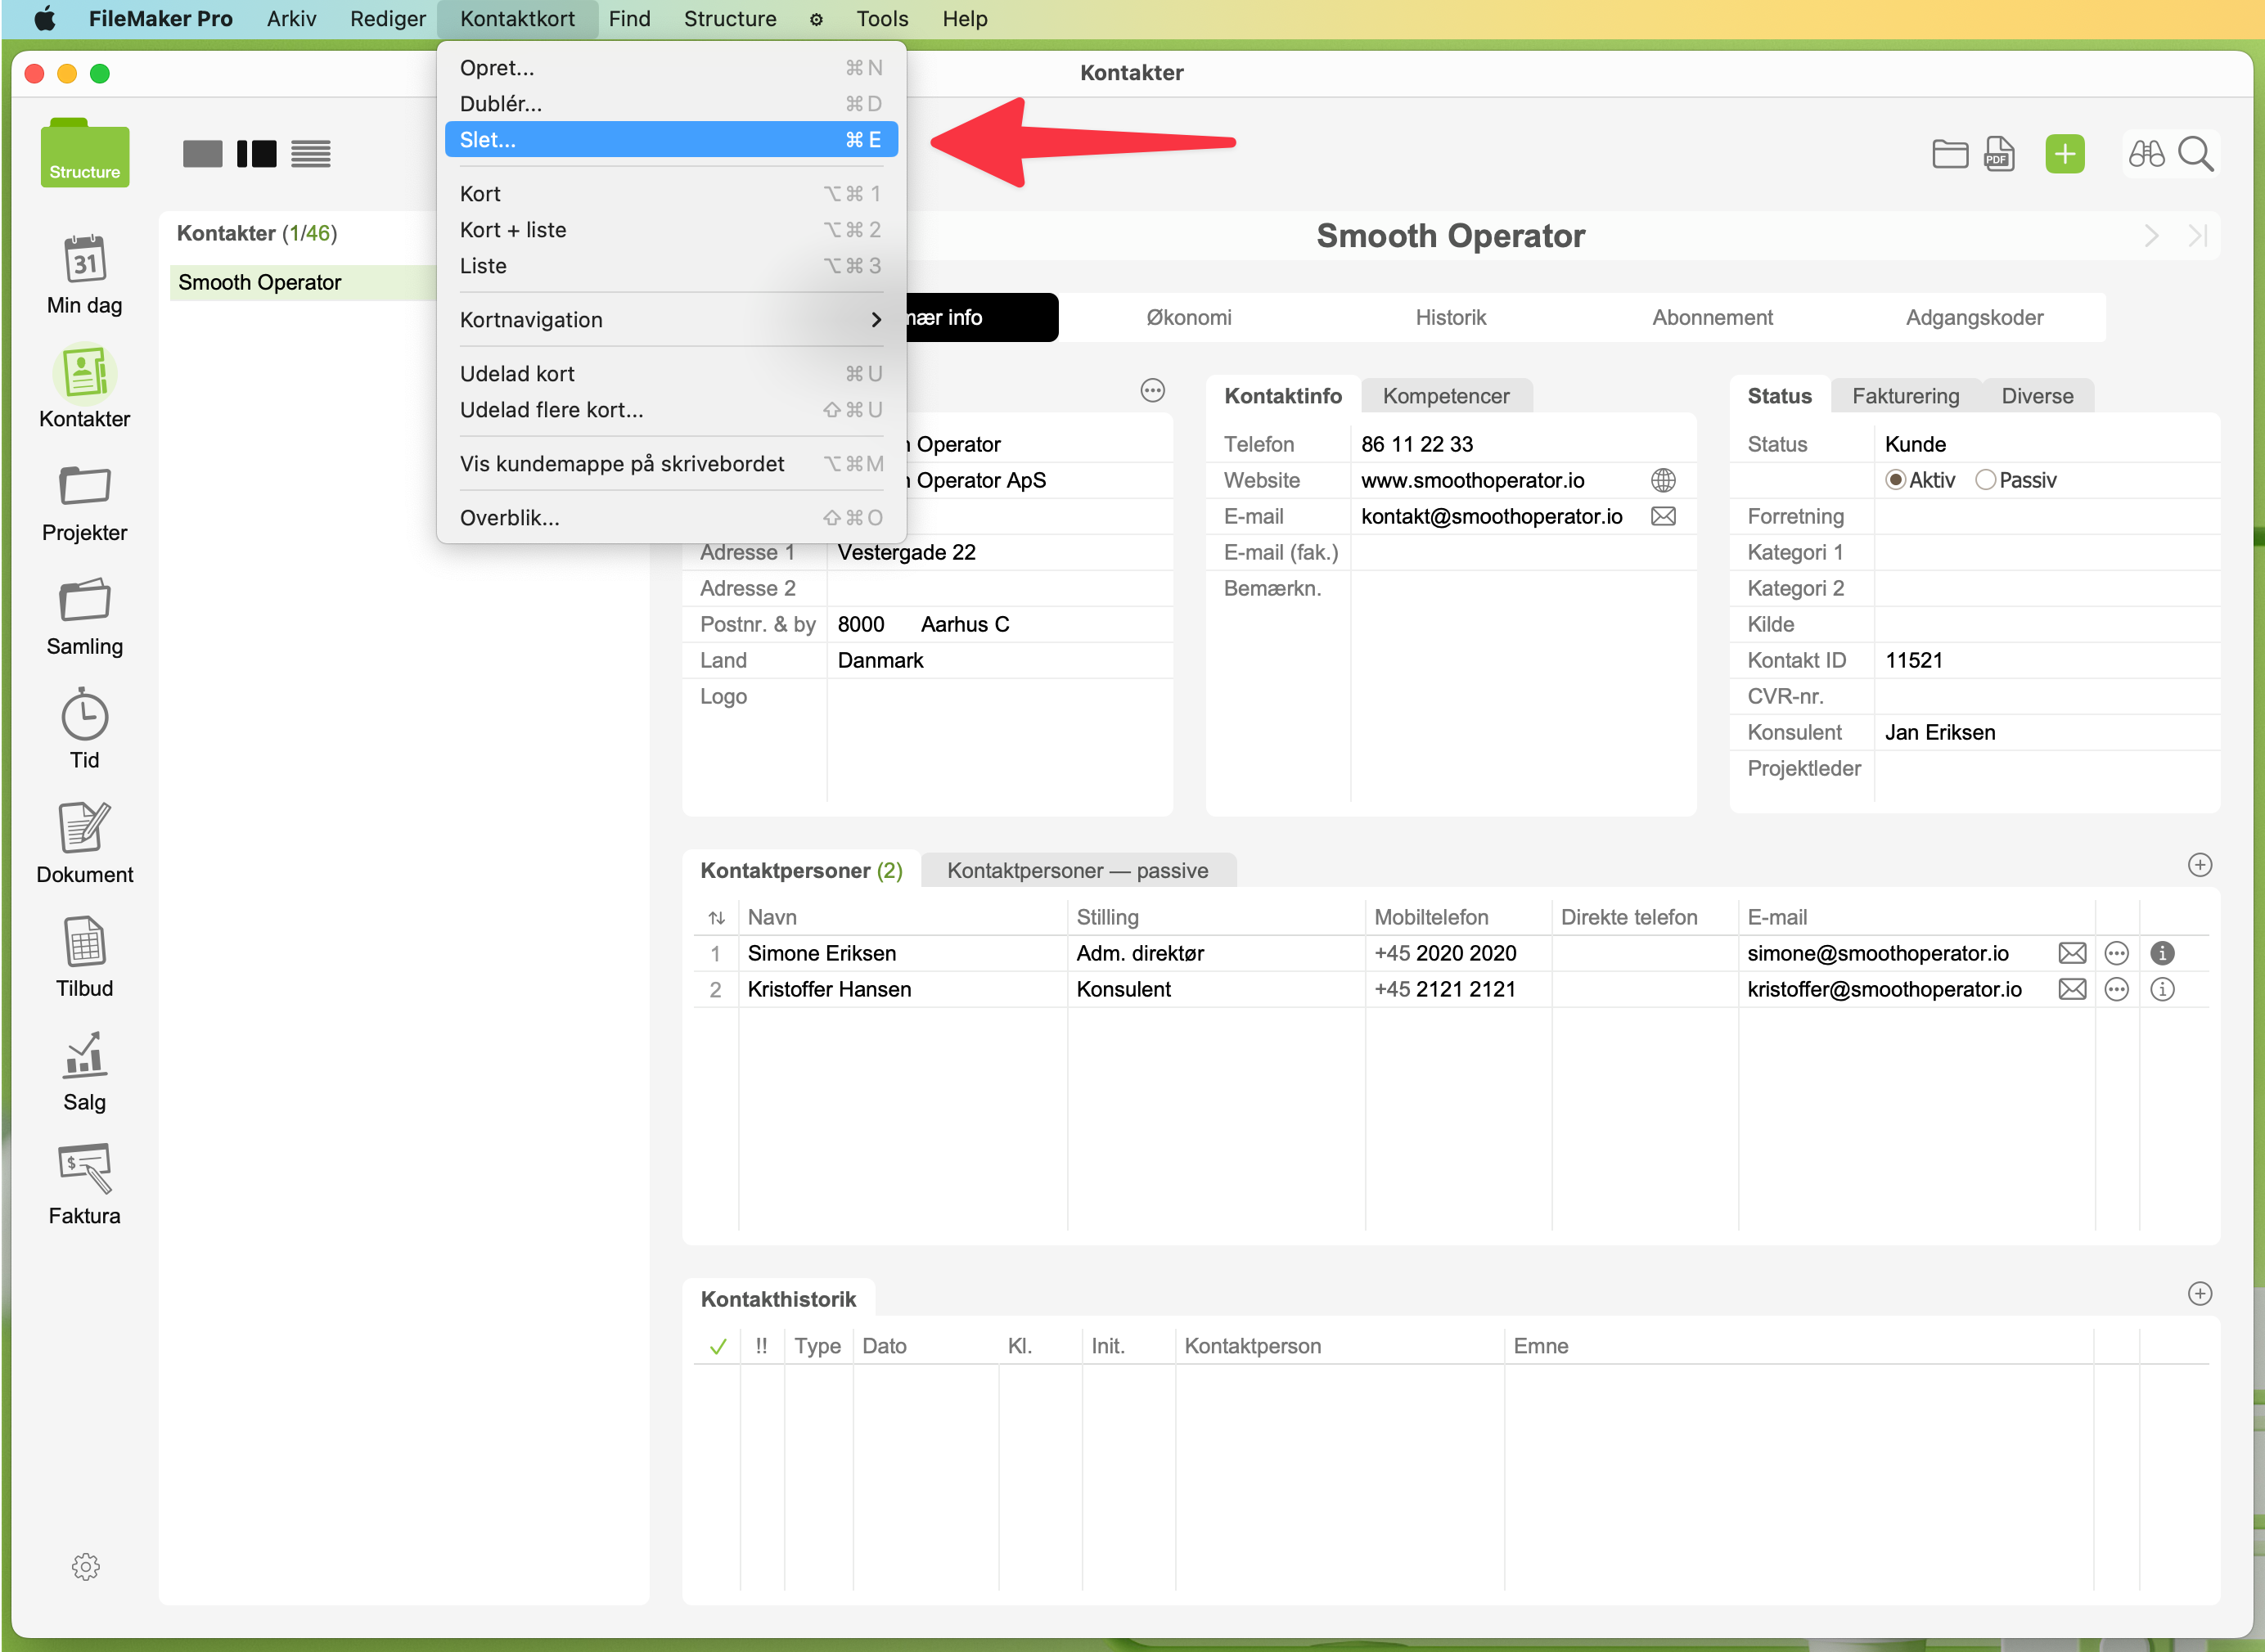This screenshot has height=1652, width=2265.
Task: Go to next record with chevron arrow
Action: pos(2151,236)
